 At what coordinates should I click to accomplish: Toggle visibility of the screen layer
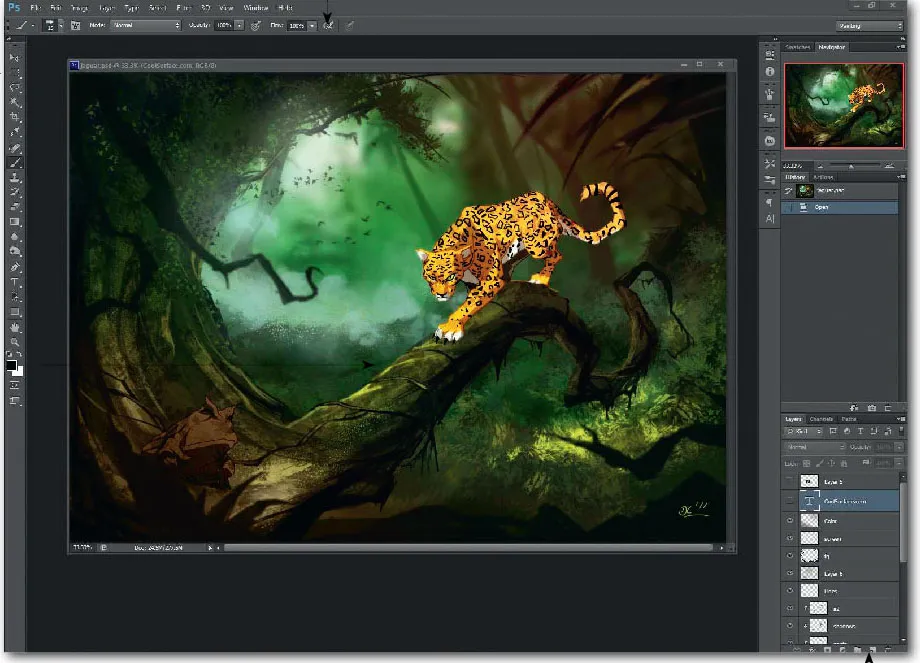click(790, 538)
